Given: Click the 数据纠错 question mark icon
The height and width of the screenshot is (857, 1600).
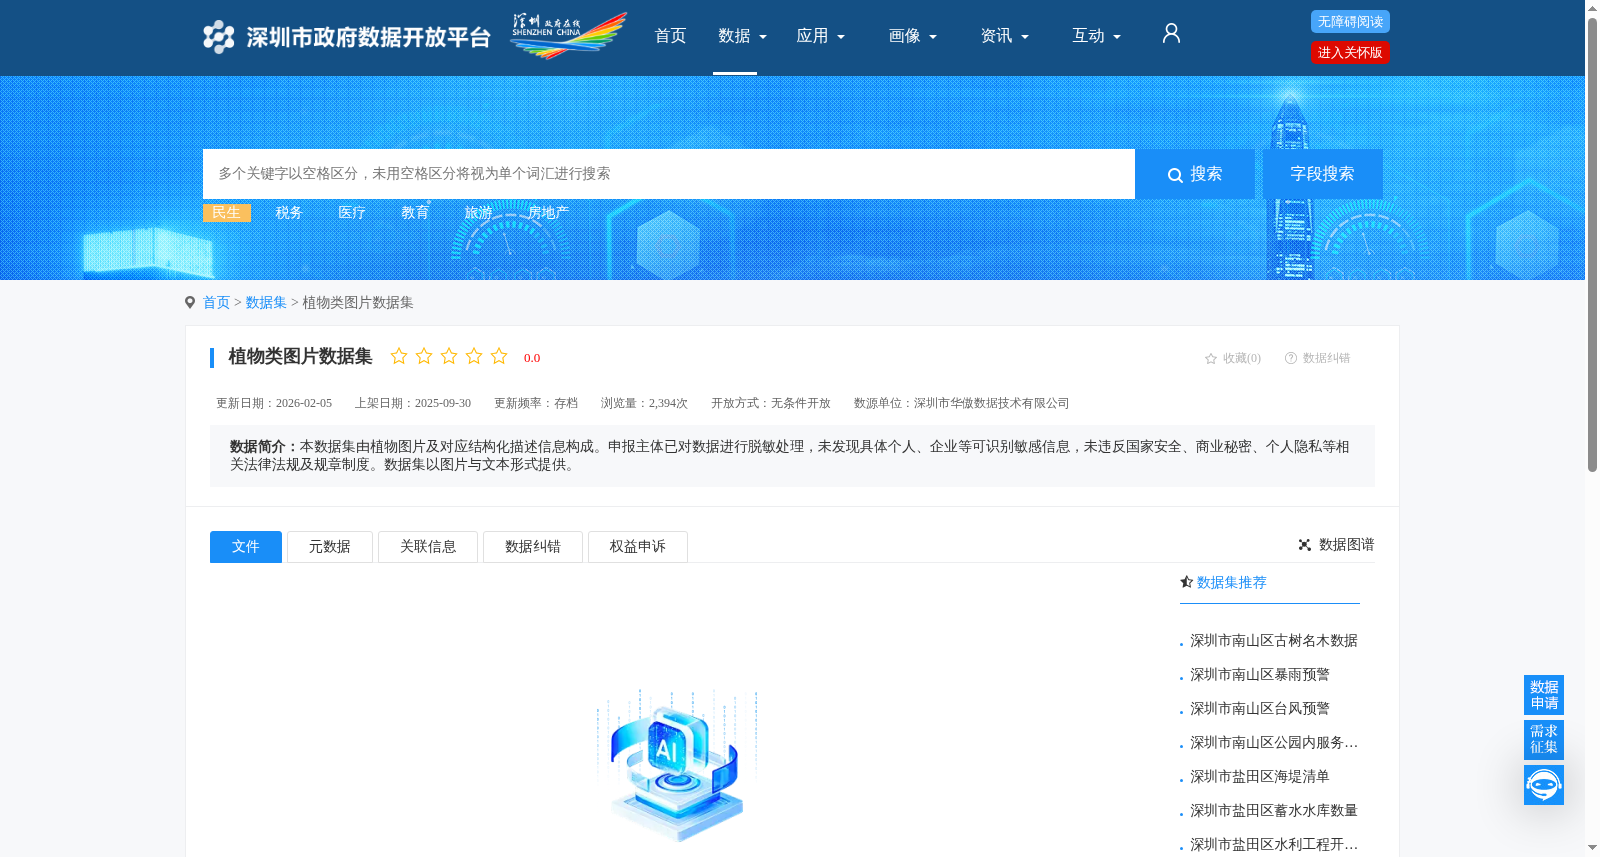Looking at the screenshot, I should 1291,358.
